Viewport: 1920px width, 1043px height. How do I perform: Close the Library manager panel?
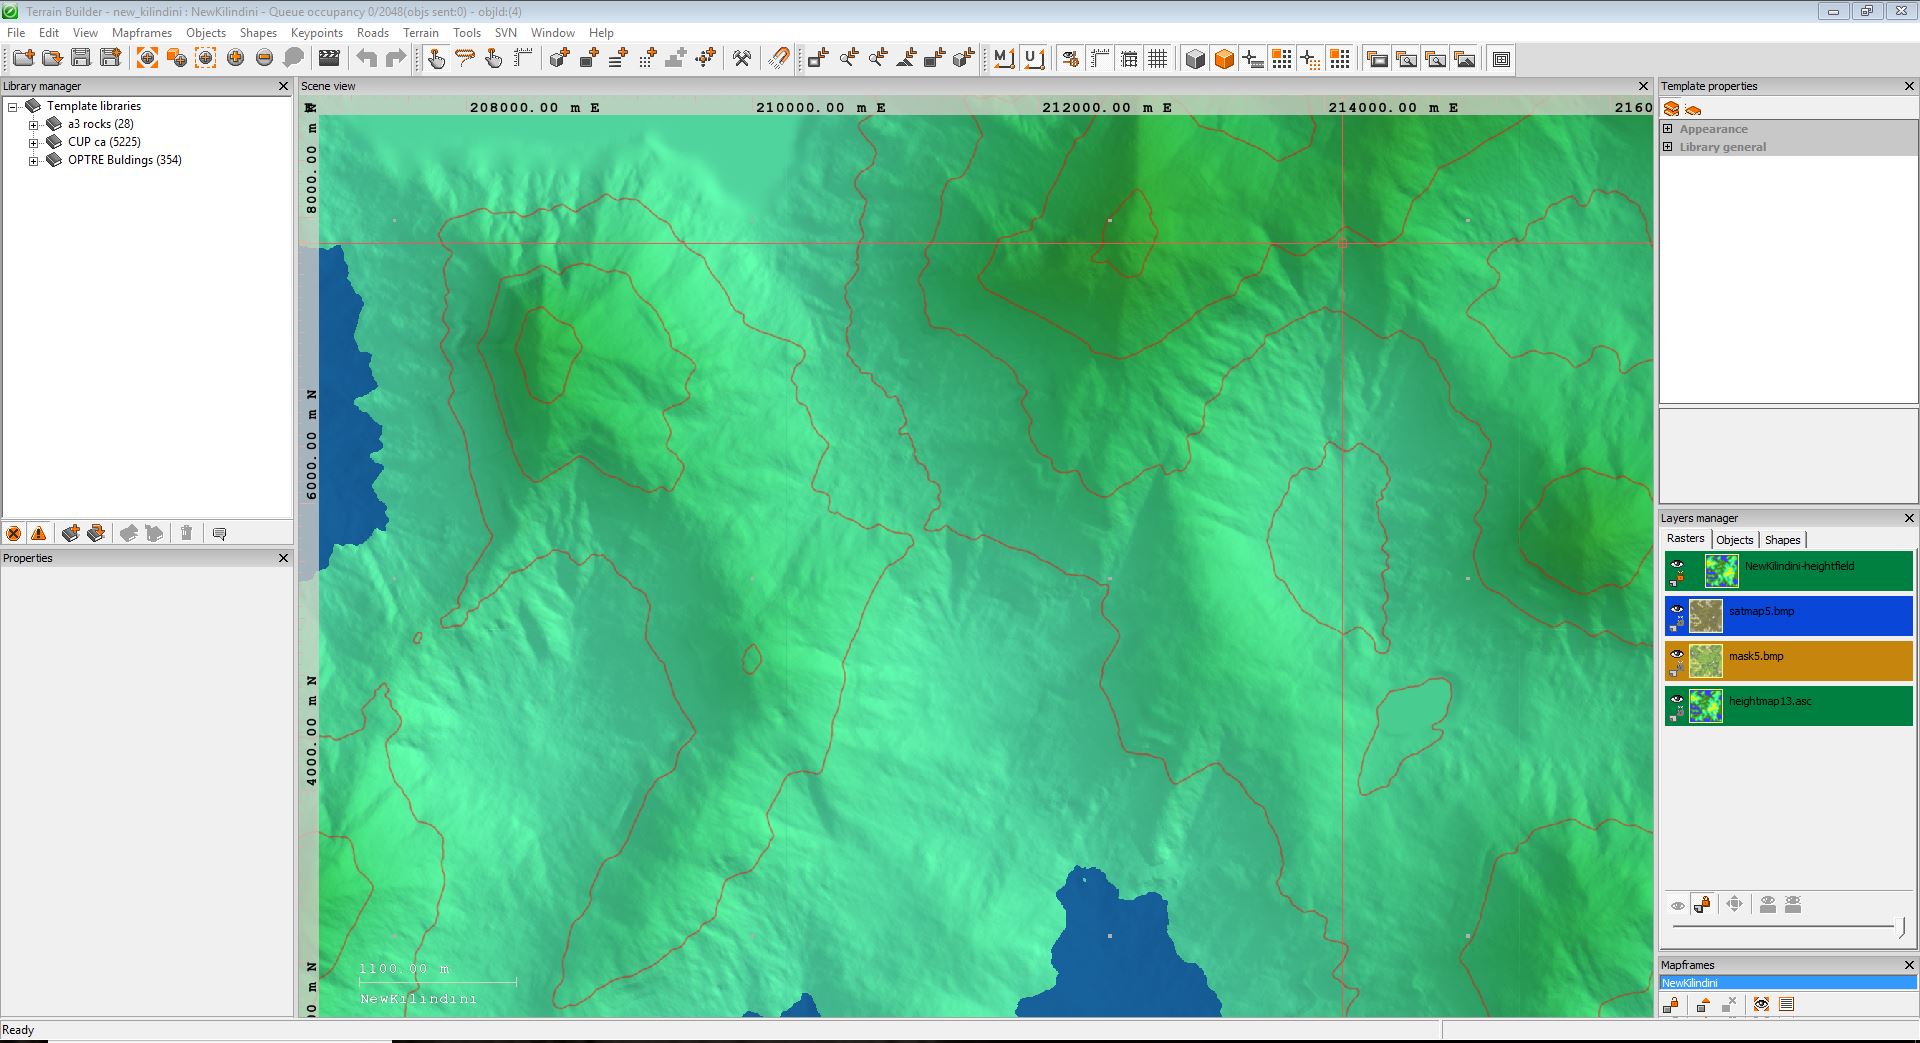284,86
